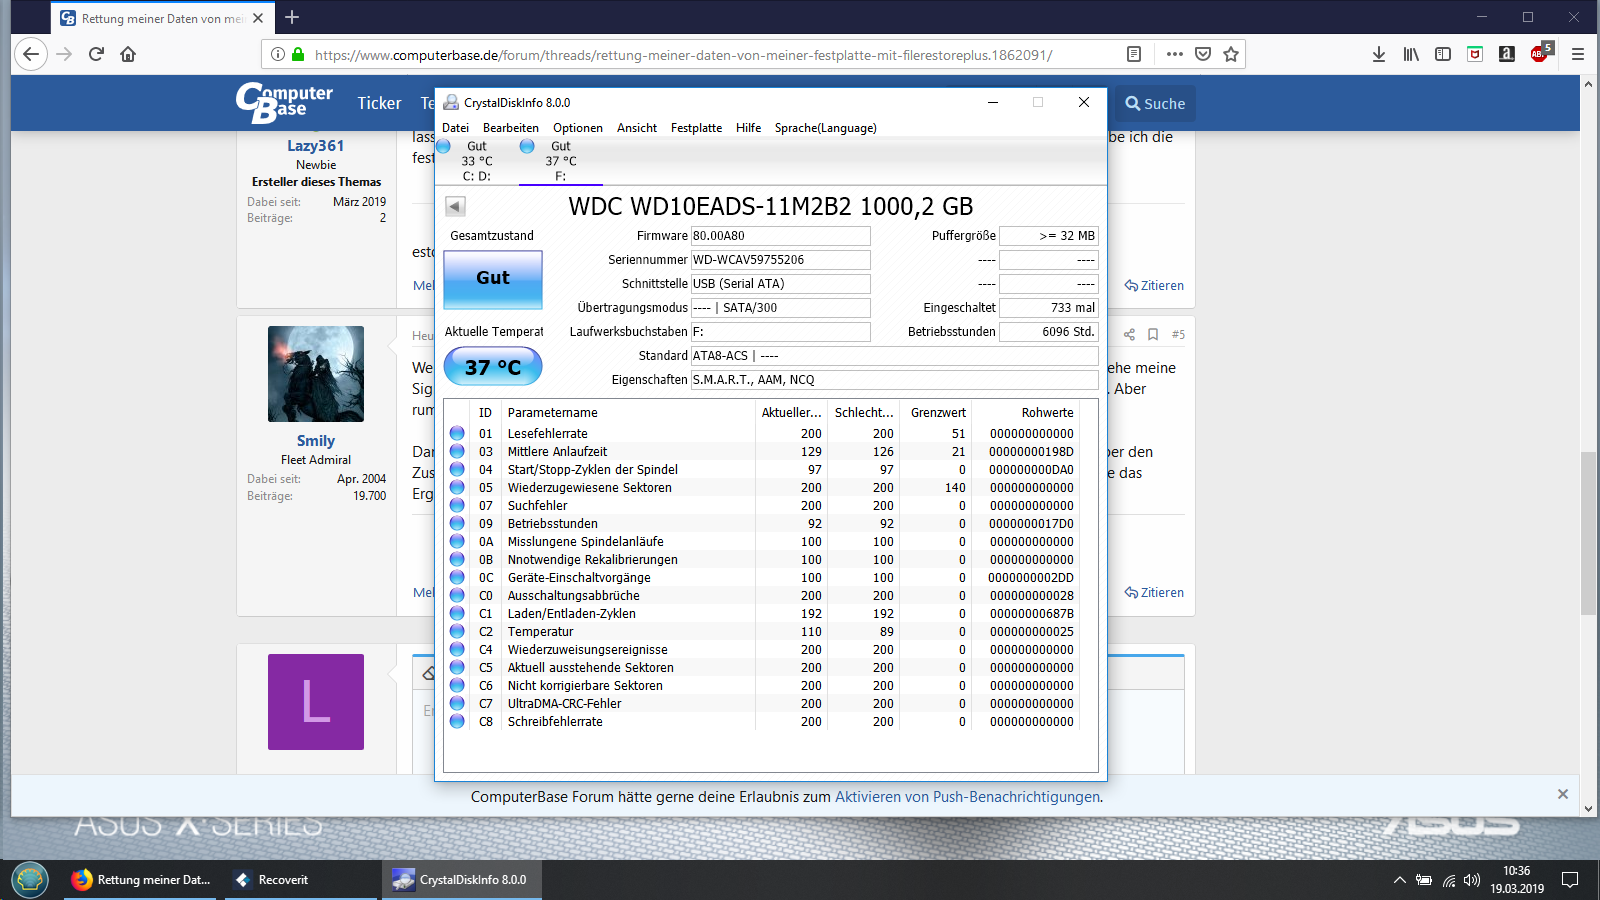Viewport: 1600px width, 900px height.
Task: Click the Suche search button on ComputerBase
Action: click(1155, 104)
